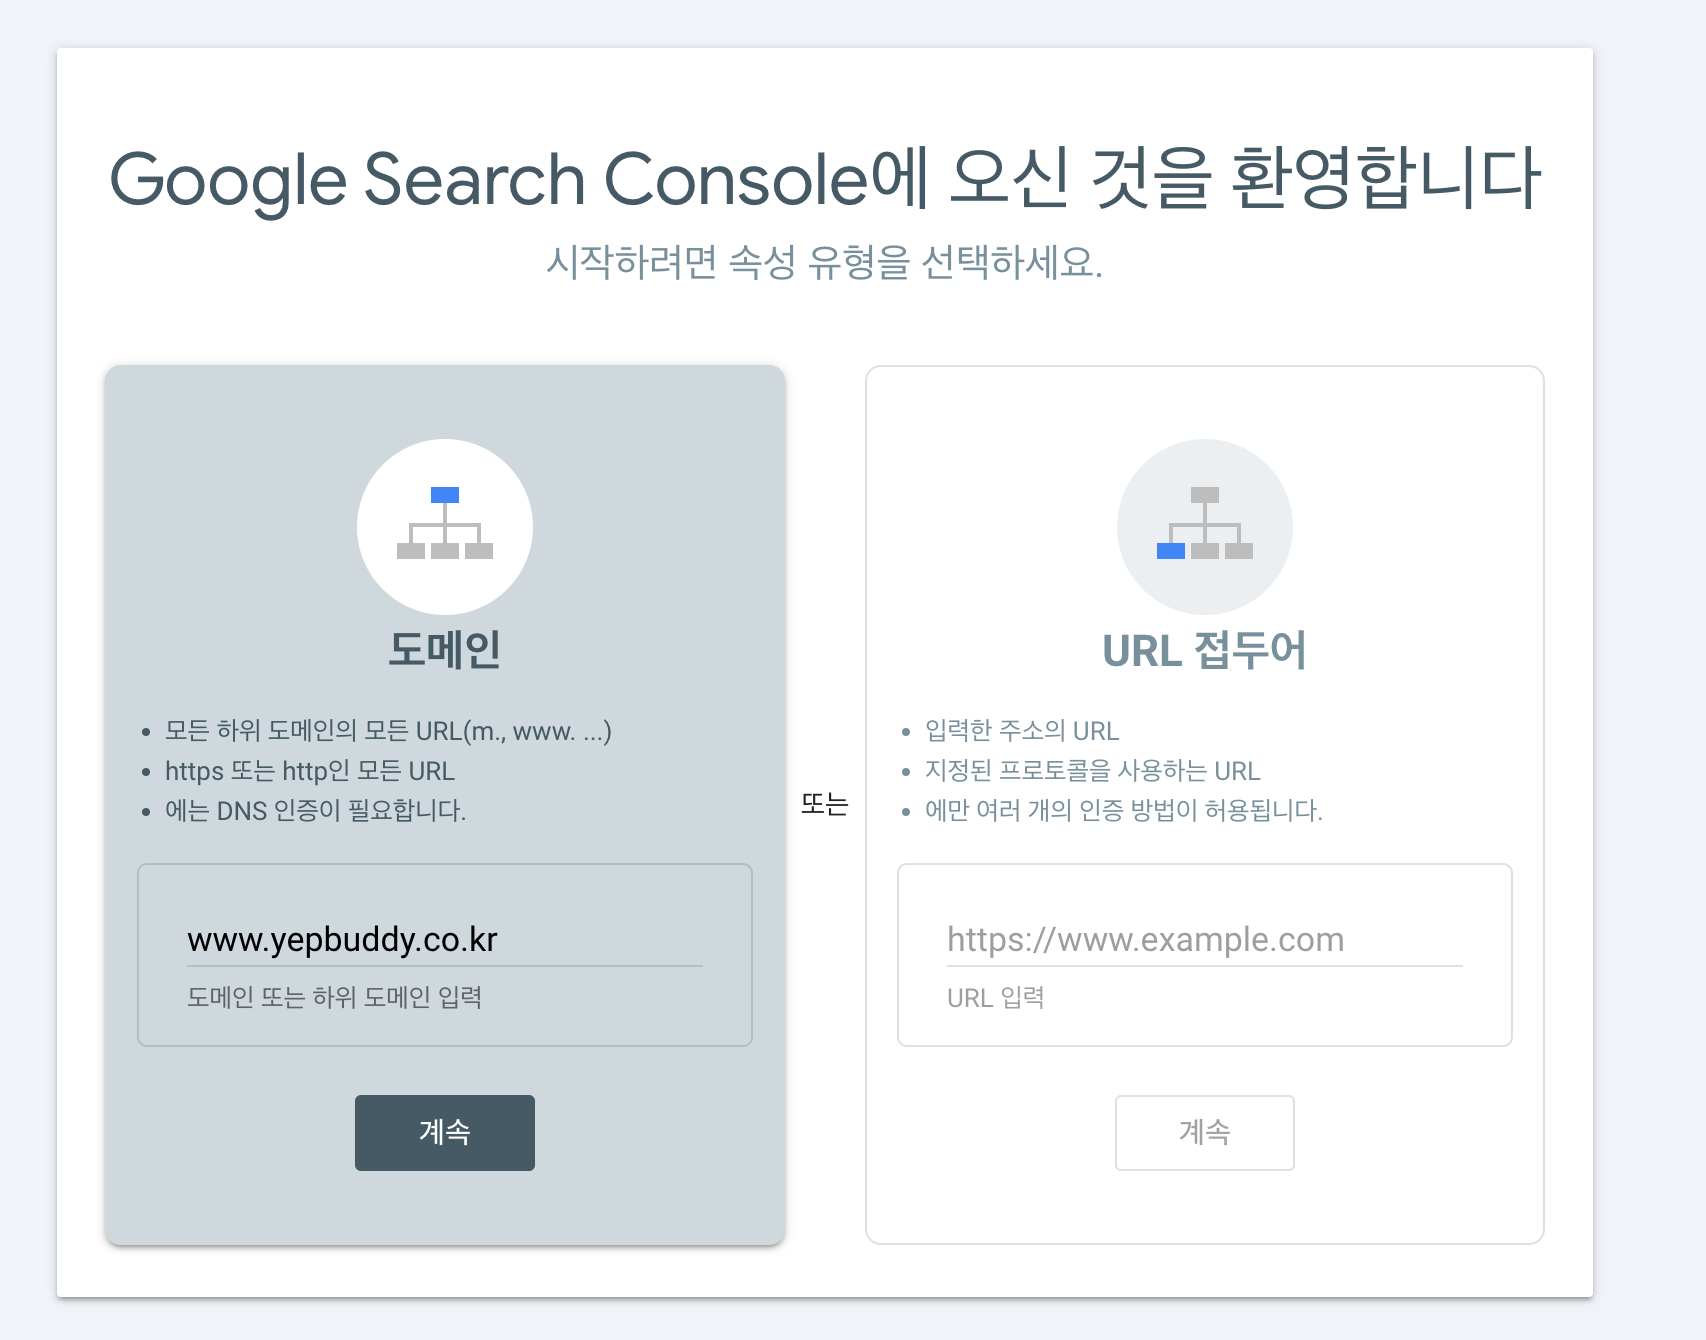The image size is (1706, 1340).
Task: Click the 모든 하위 도메인의 모든 URL bullet
Action: coord(388,731)
